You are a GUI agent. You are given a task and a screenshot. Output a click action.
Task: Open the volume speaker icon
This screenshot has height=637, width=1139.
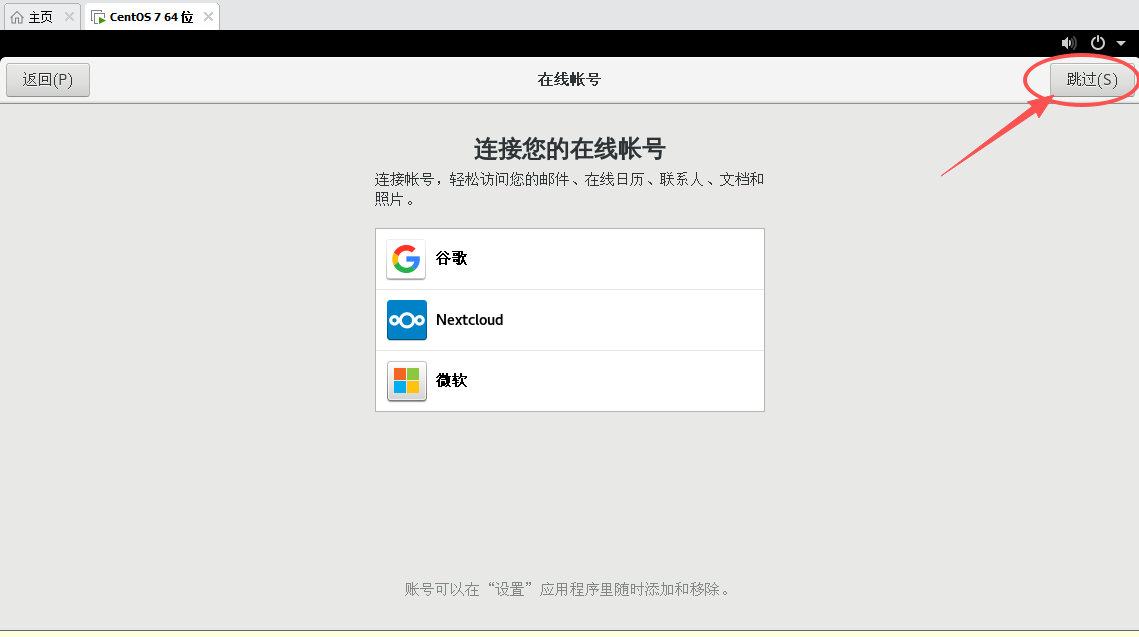1069,43
